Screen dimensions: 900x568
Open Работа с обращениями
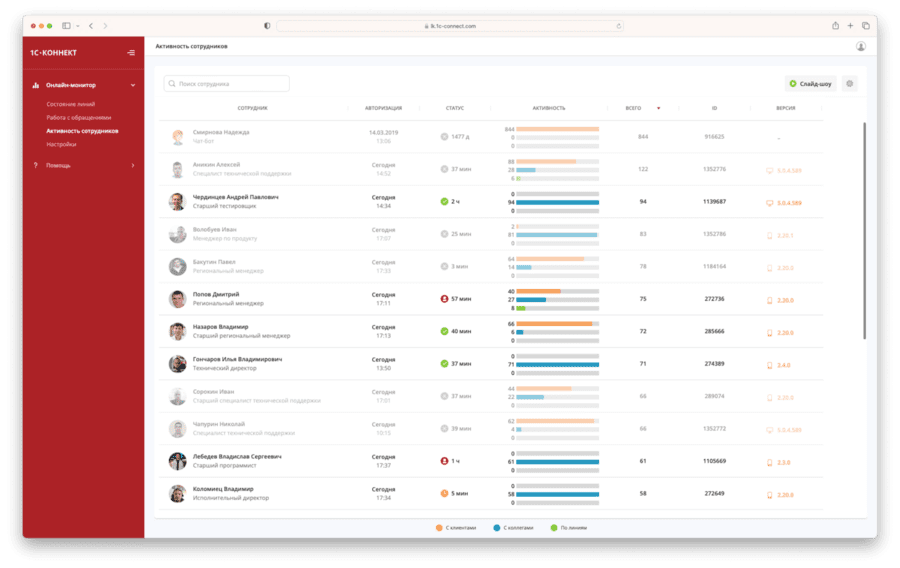(x=79, y=118)
